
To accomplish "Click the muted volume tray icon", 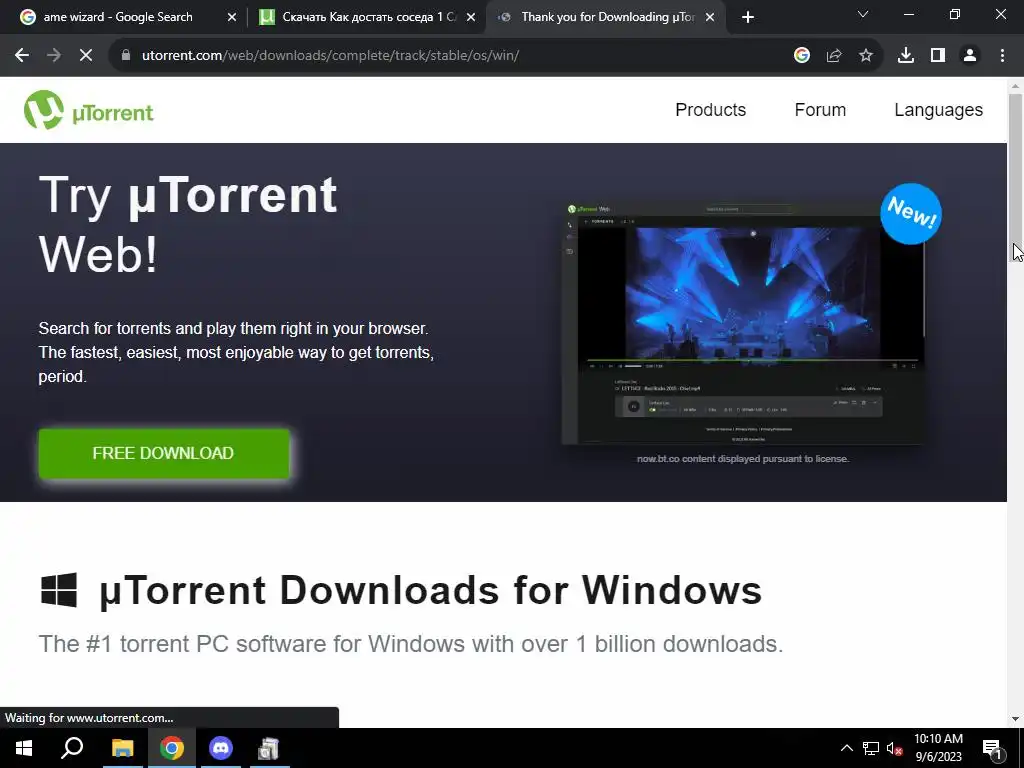I will tap(895, 748).
